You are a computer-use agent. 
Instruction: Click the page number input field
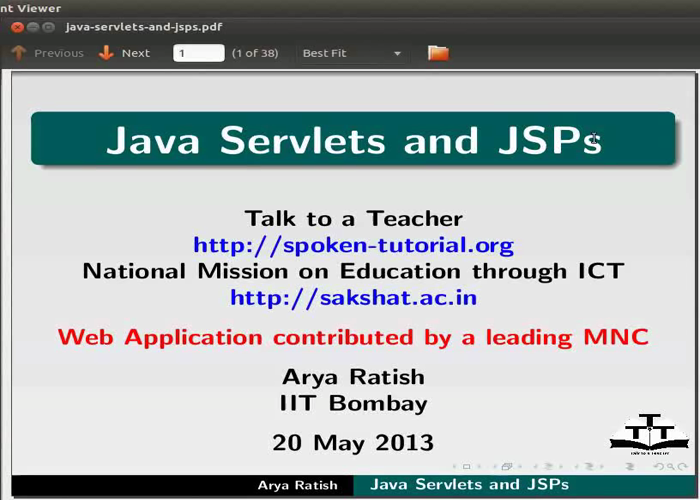198,53
